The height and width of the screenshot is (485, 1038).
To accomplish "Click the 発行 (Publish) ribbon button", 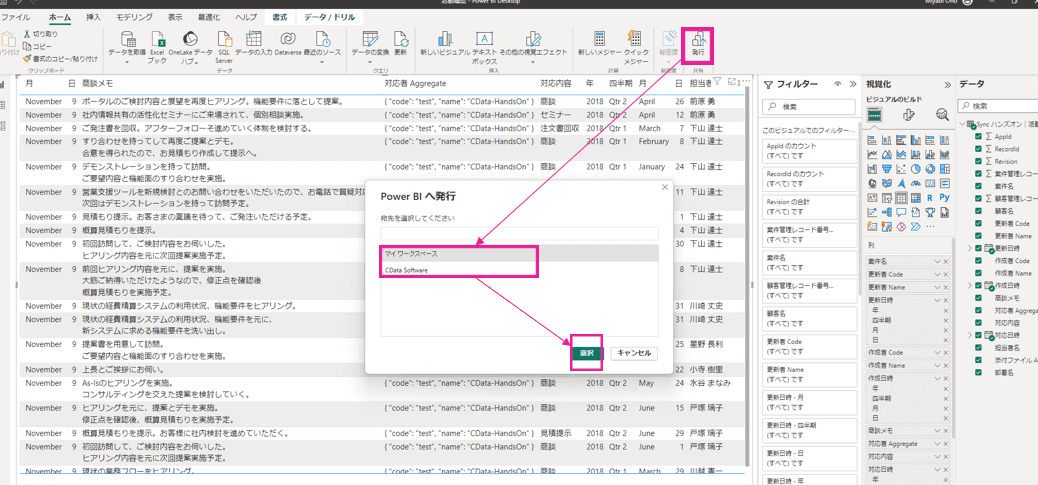I will [x=697, y=42].
